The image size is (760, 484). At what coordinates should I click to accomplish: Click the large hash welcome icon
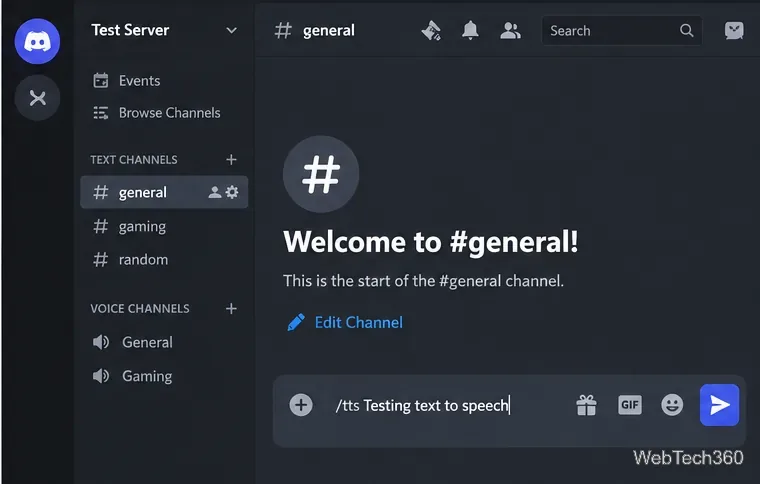[321, 174]
